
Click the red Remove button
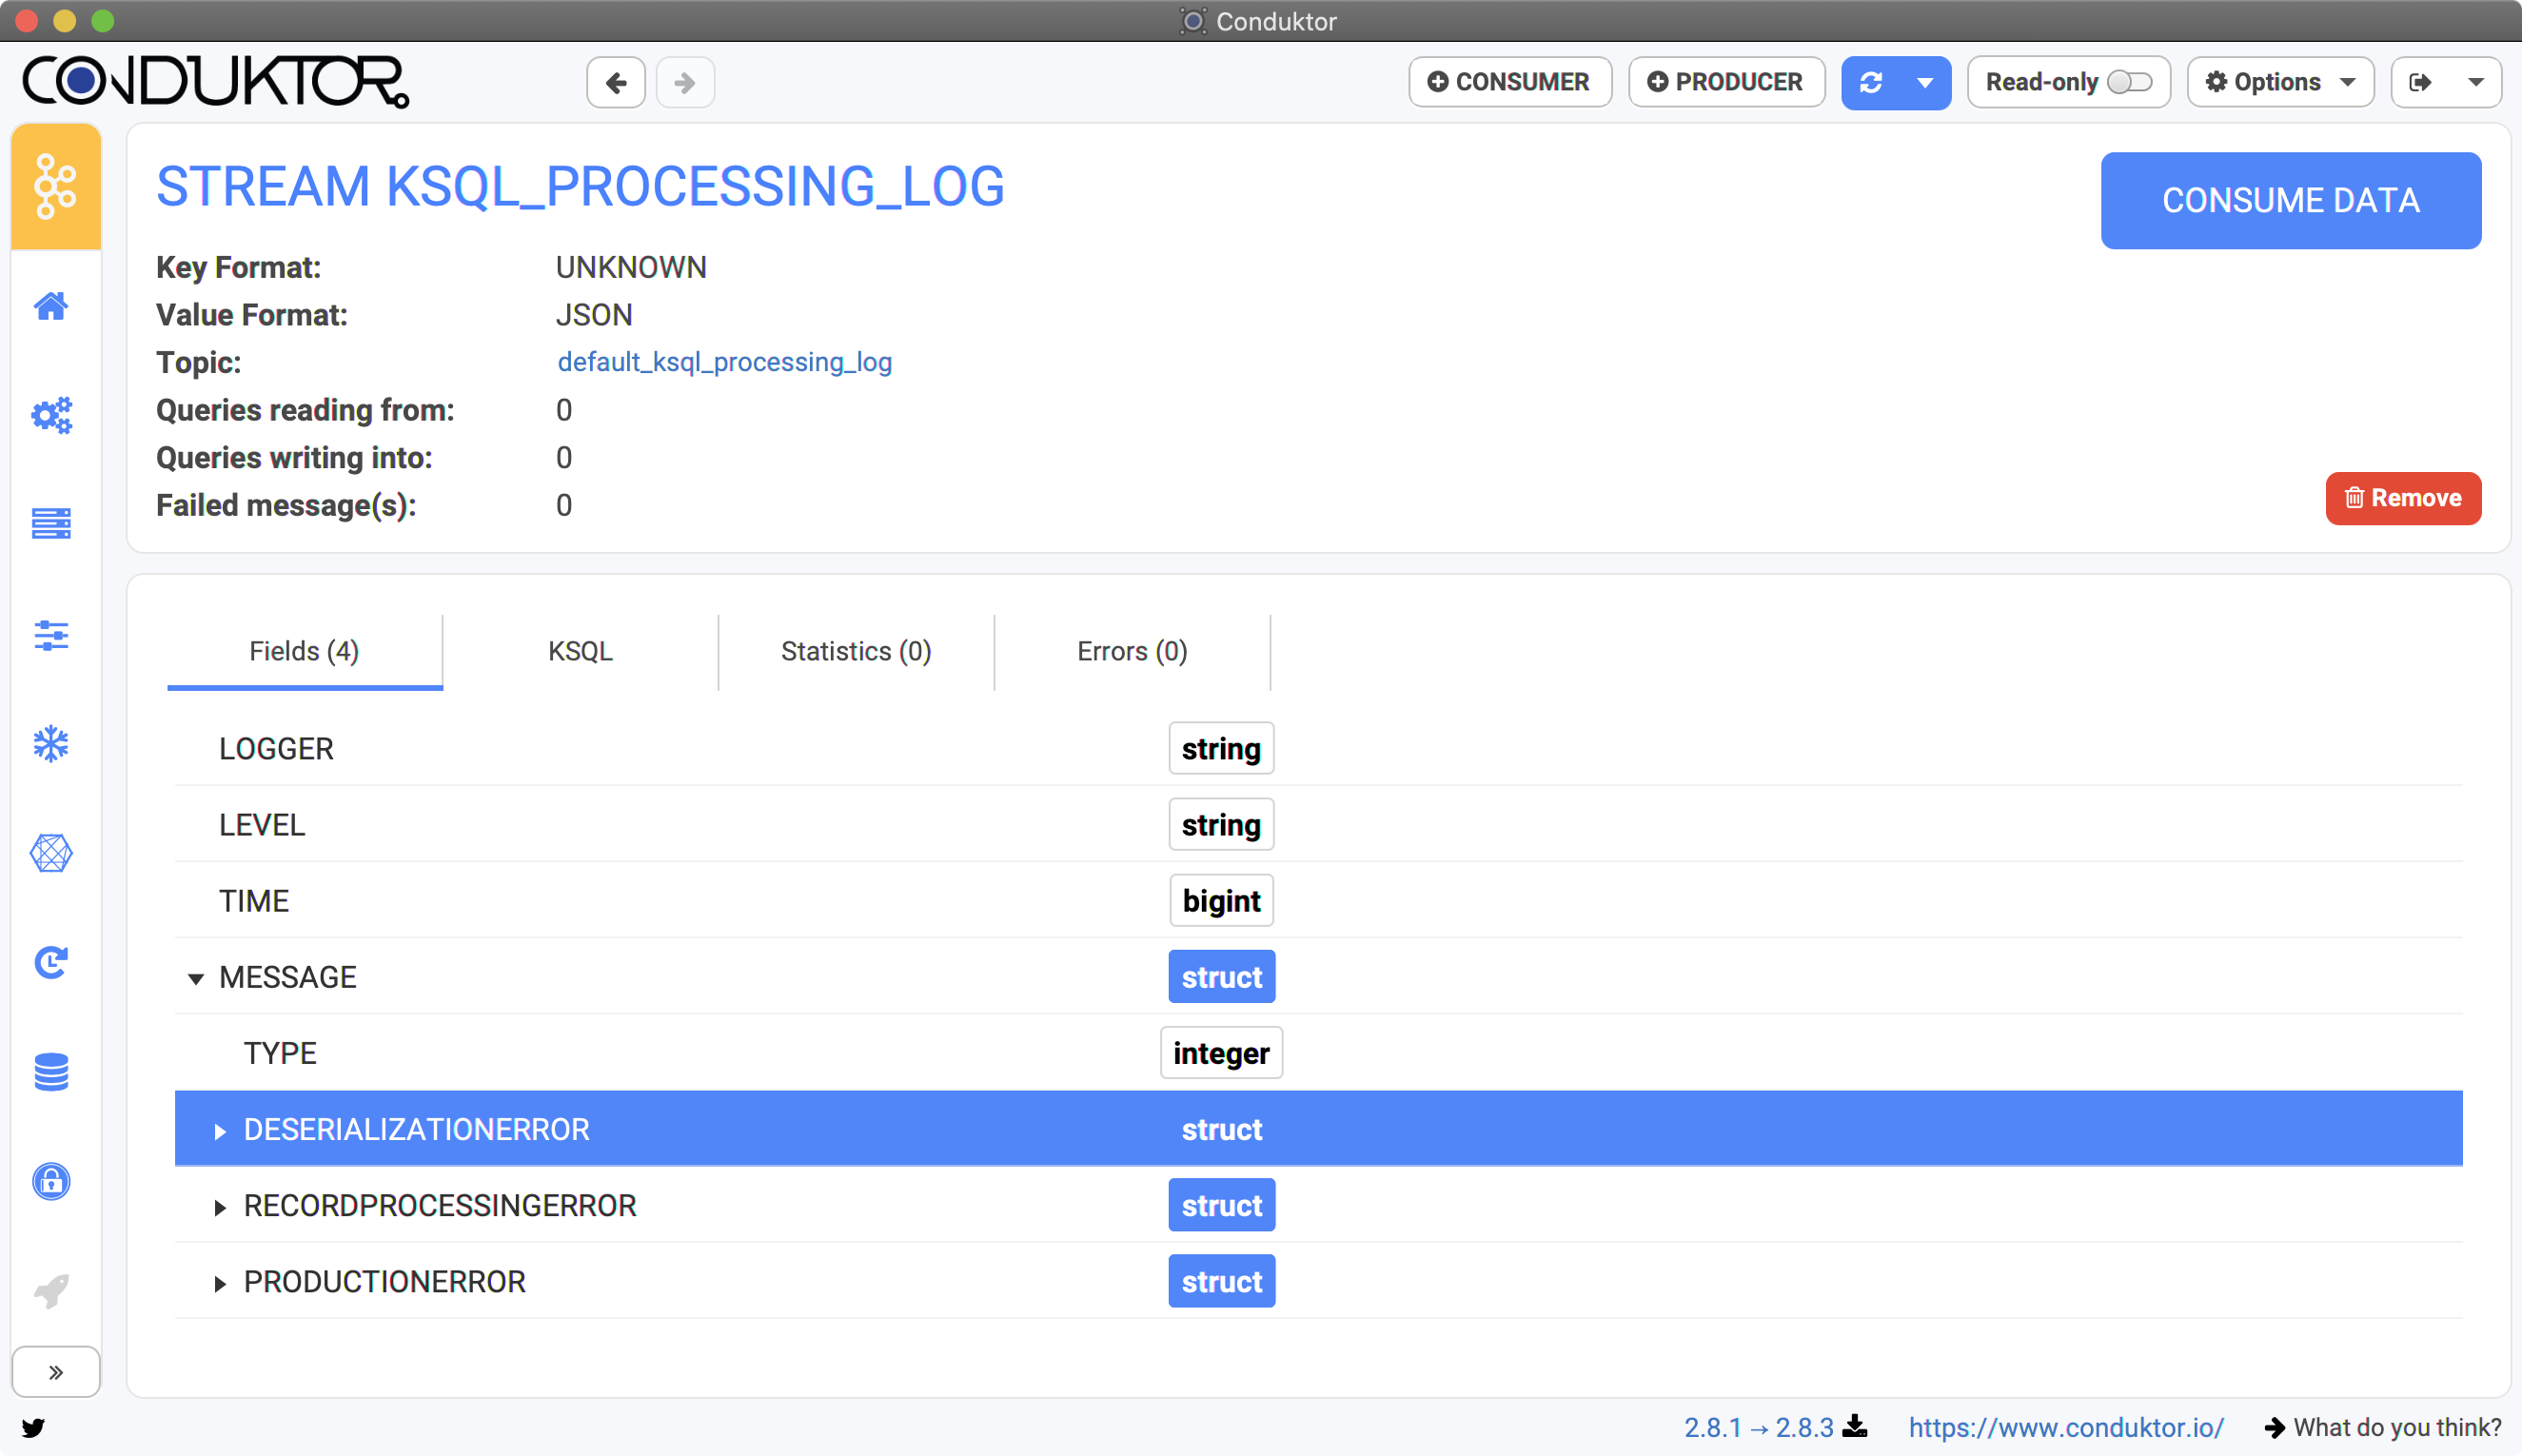tap(2403, 498)
